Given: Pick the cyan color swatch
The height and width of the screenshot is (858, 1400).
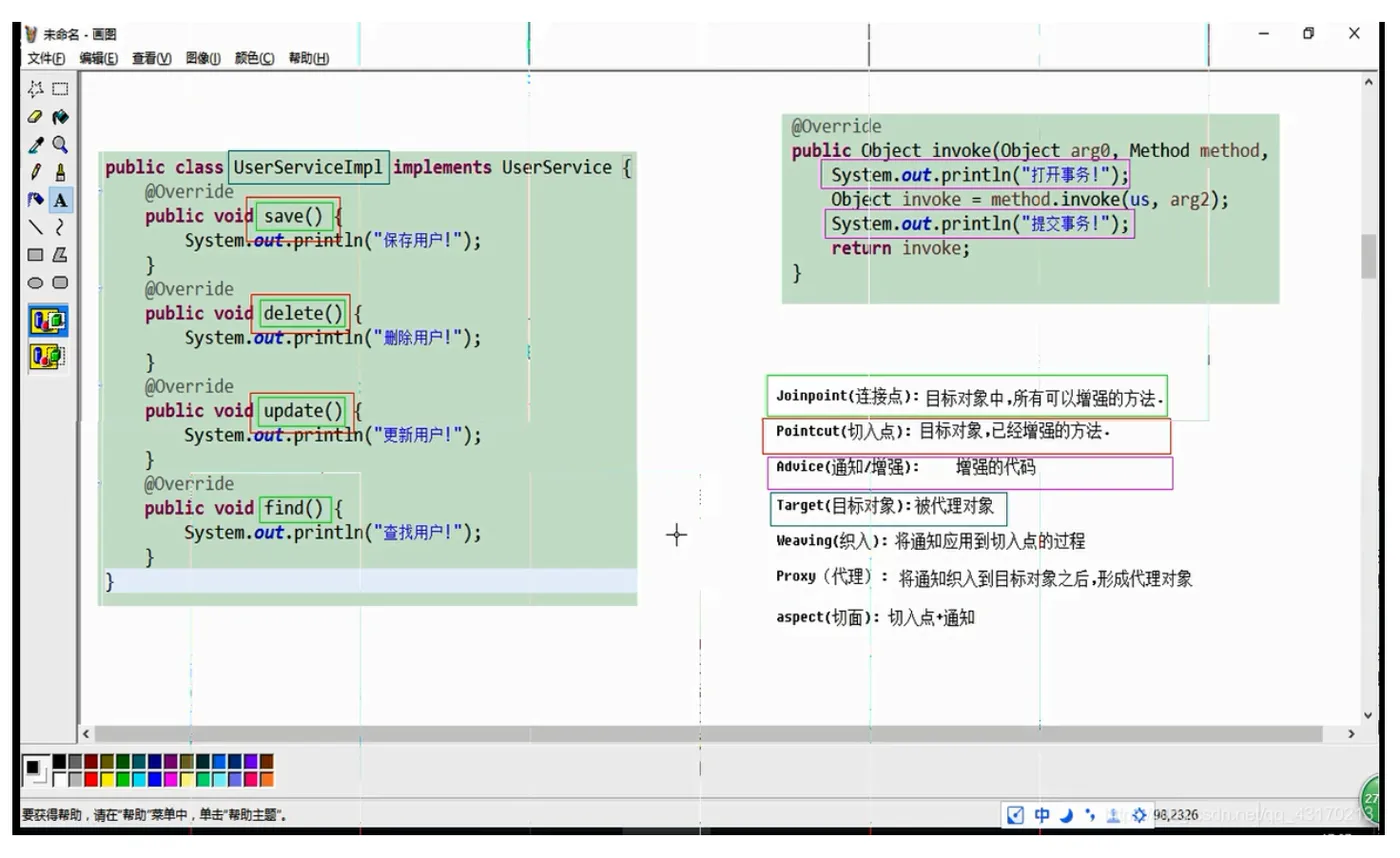Looking at the screenshot, I should [139, 779].
